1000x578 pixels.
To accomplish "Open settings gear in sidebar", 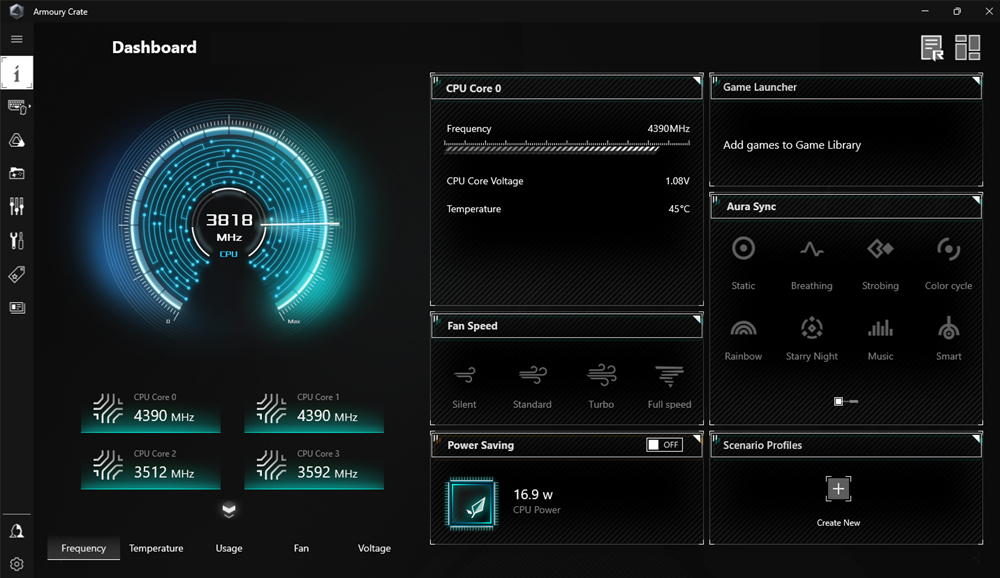I will click(x=17, y=564).
